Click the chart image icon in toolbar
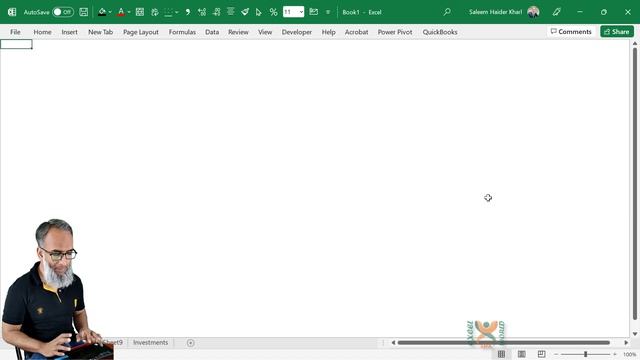640x360 pixels. click(x=313, y=12)
